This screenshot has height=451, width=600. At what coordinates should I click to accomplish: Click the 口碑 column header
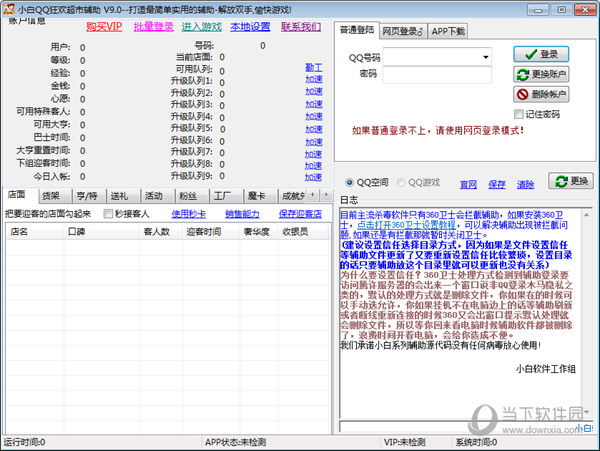(x=101, y=231)
